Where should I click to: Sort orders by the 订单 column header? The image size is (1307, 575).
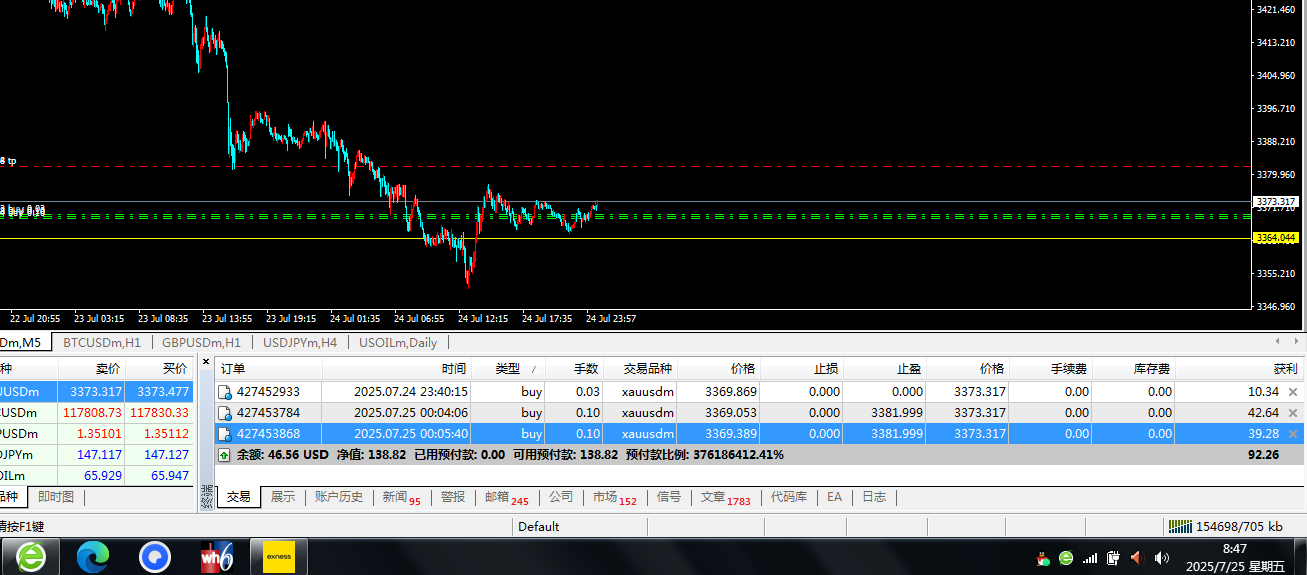click(268, 369)
